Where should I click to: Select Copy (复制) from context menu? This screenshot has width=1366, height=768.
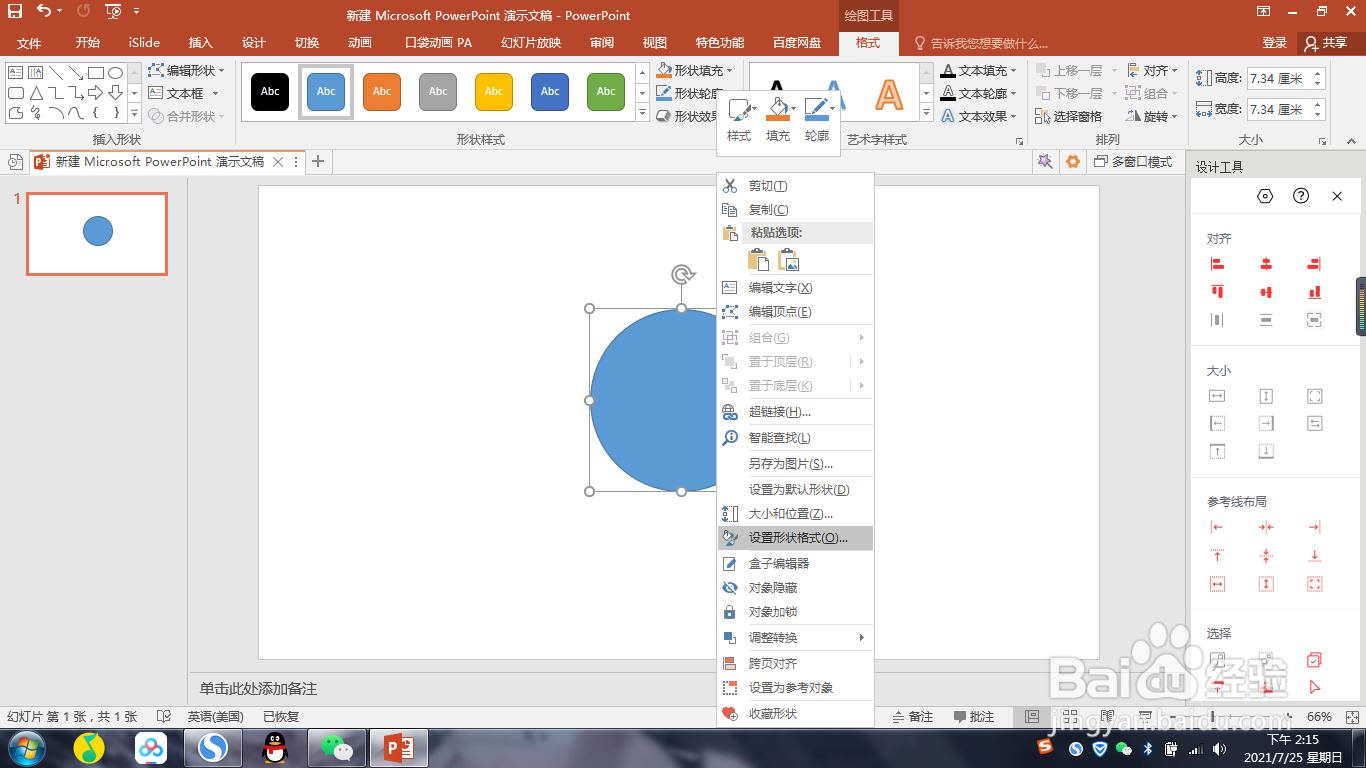[x=796, y=210]
